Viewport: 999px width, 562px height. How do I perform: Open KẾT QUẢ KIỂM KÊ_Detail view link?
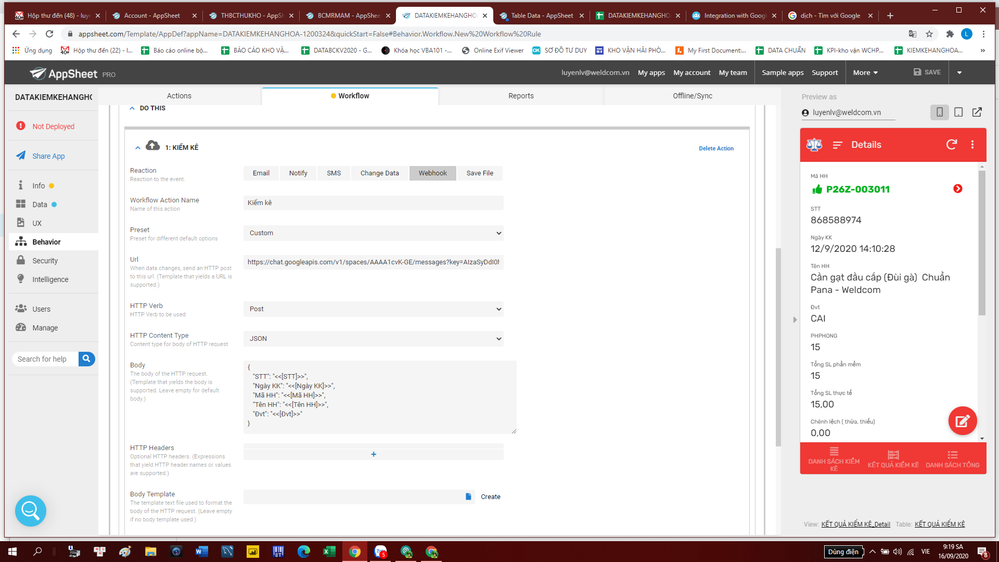click(855, 524)
